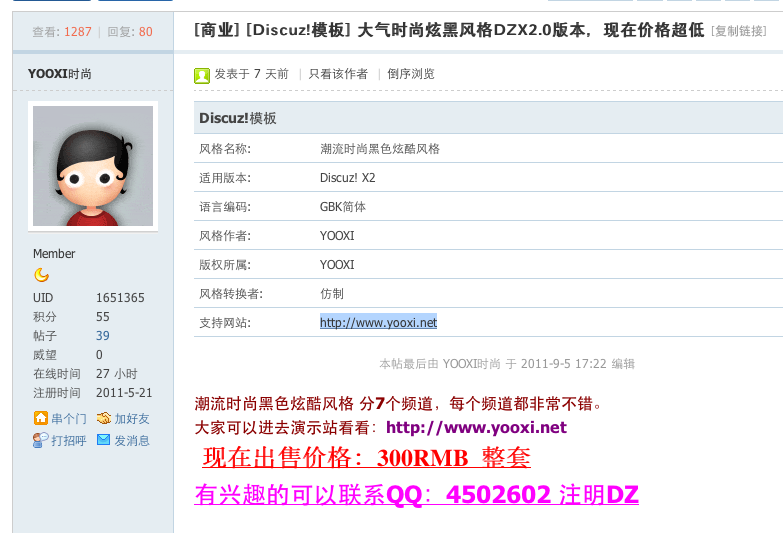This screenshot has width=783, height=533.
Task: Click the handshake 加好友 icon
Action: [104, 418]
